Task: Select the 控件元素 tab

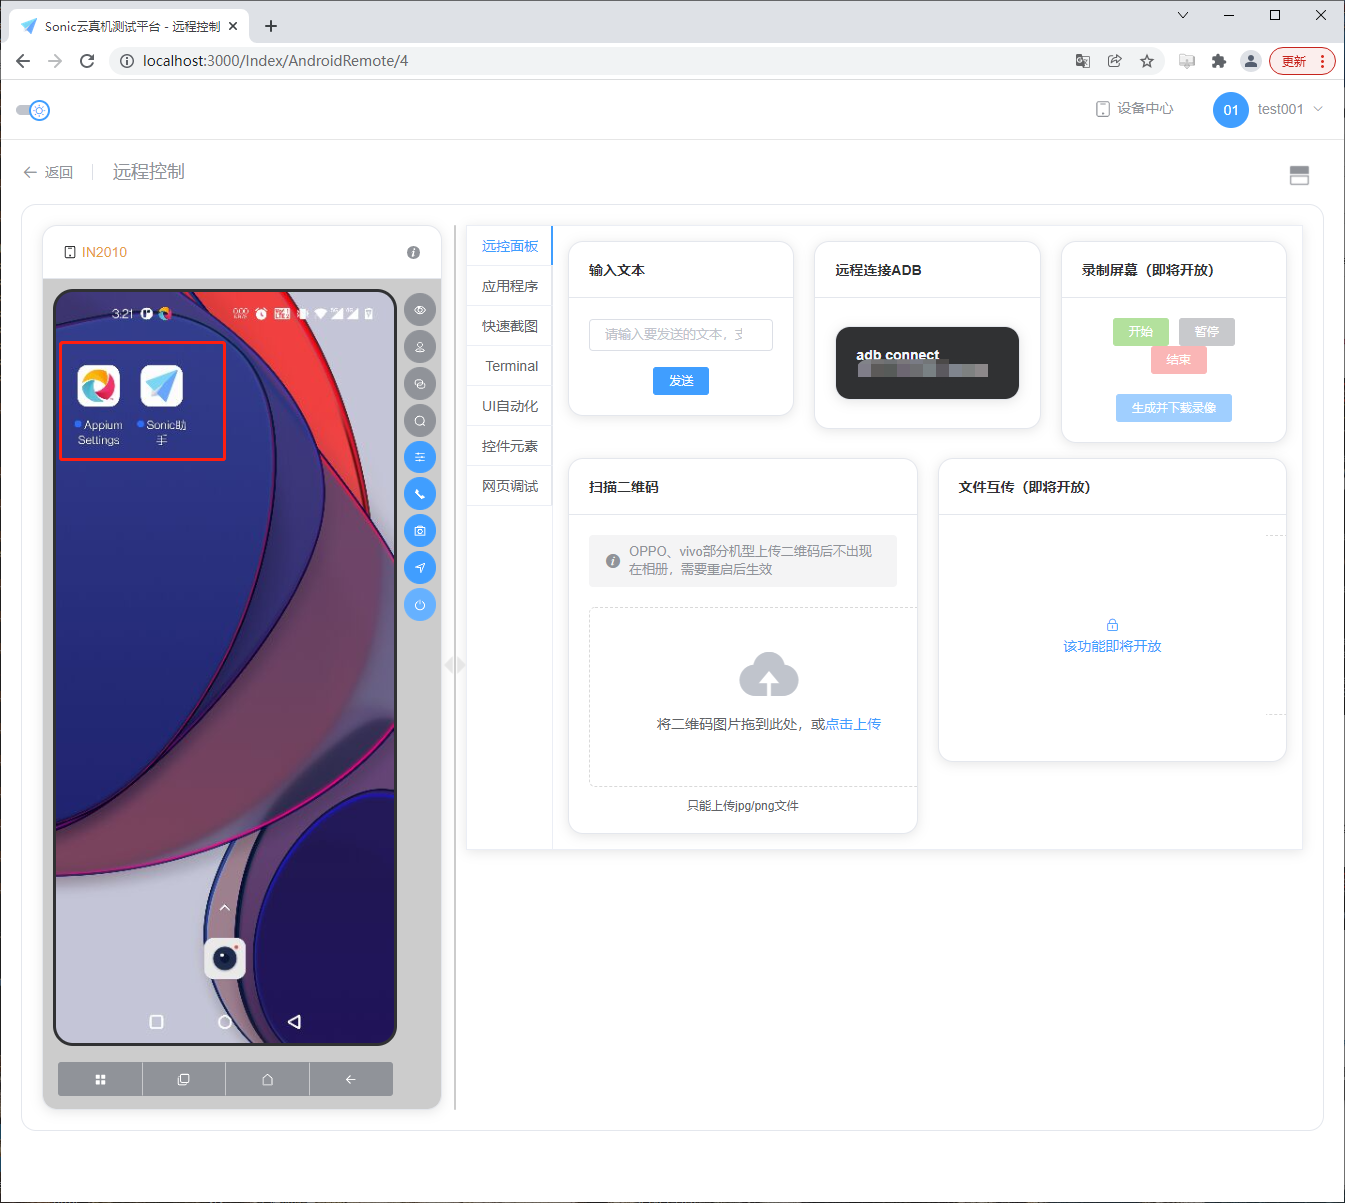Action: (510, 446)
